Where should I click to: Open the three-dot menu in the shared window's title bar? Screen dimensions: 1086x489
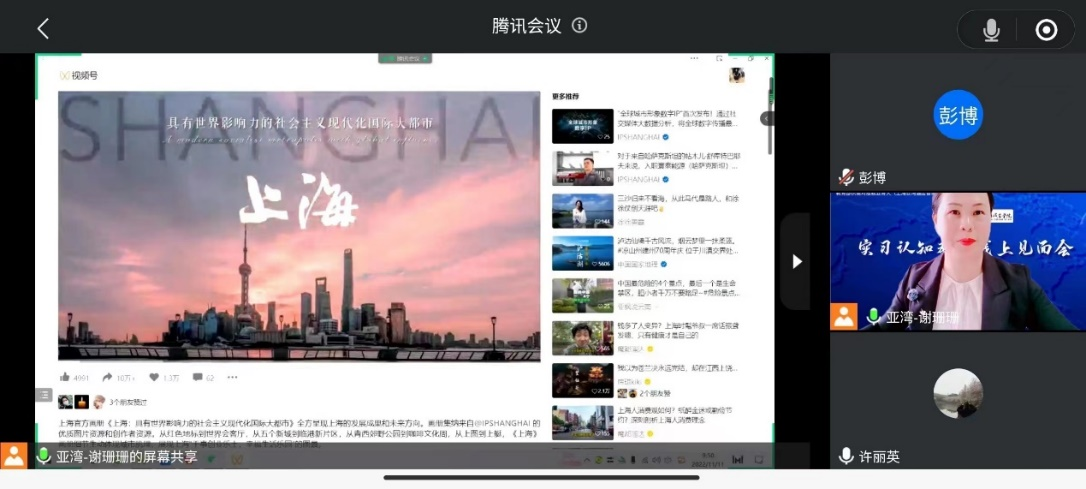pos(695,59)
